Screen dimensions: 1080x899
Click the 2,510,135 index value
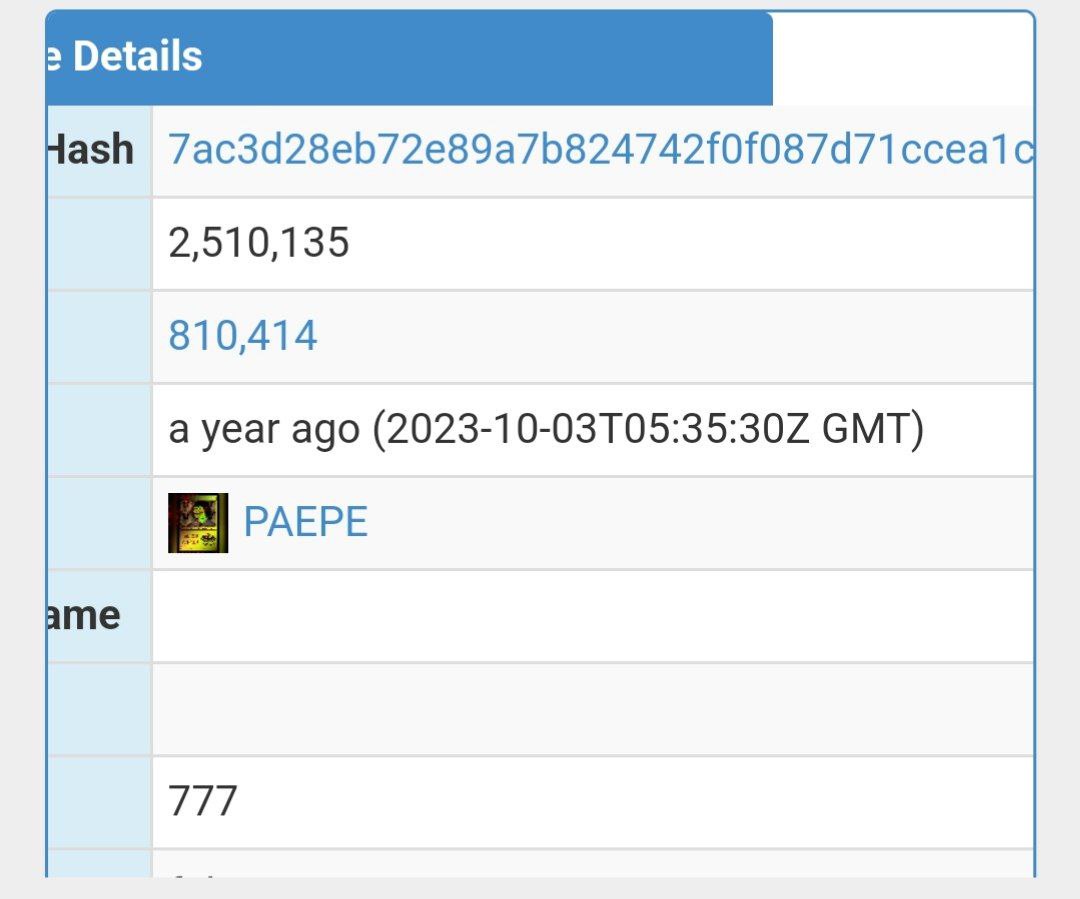click(258, 242)
